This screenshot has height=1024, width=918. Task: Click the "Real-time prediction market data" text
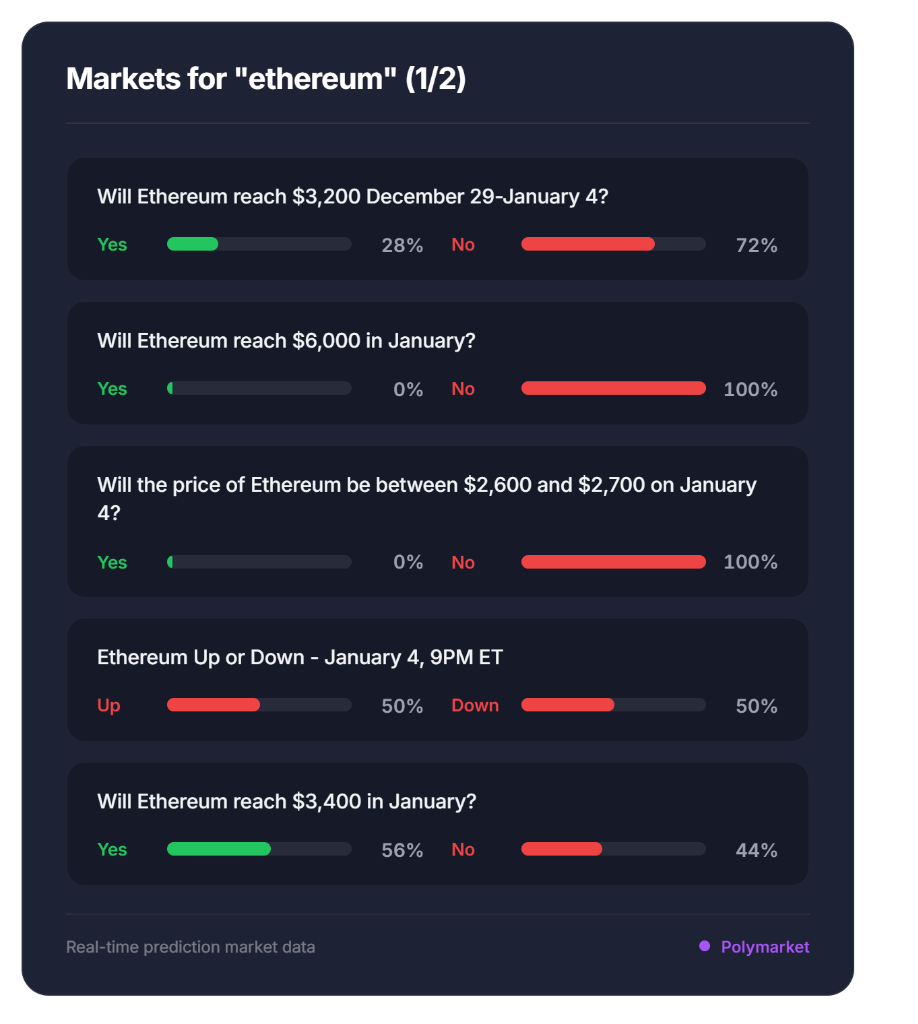190,946
